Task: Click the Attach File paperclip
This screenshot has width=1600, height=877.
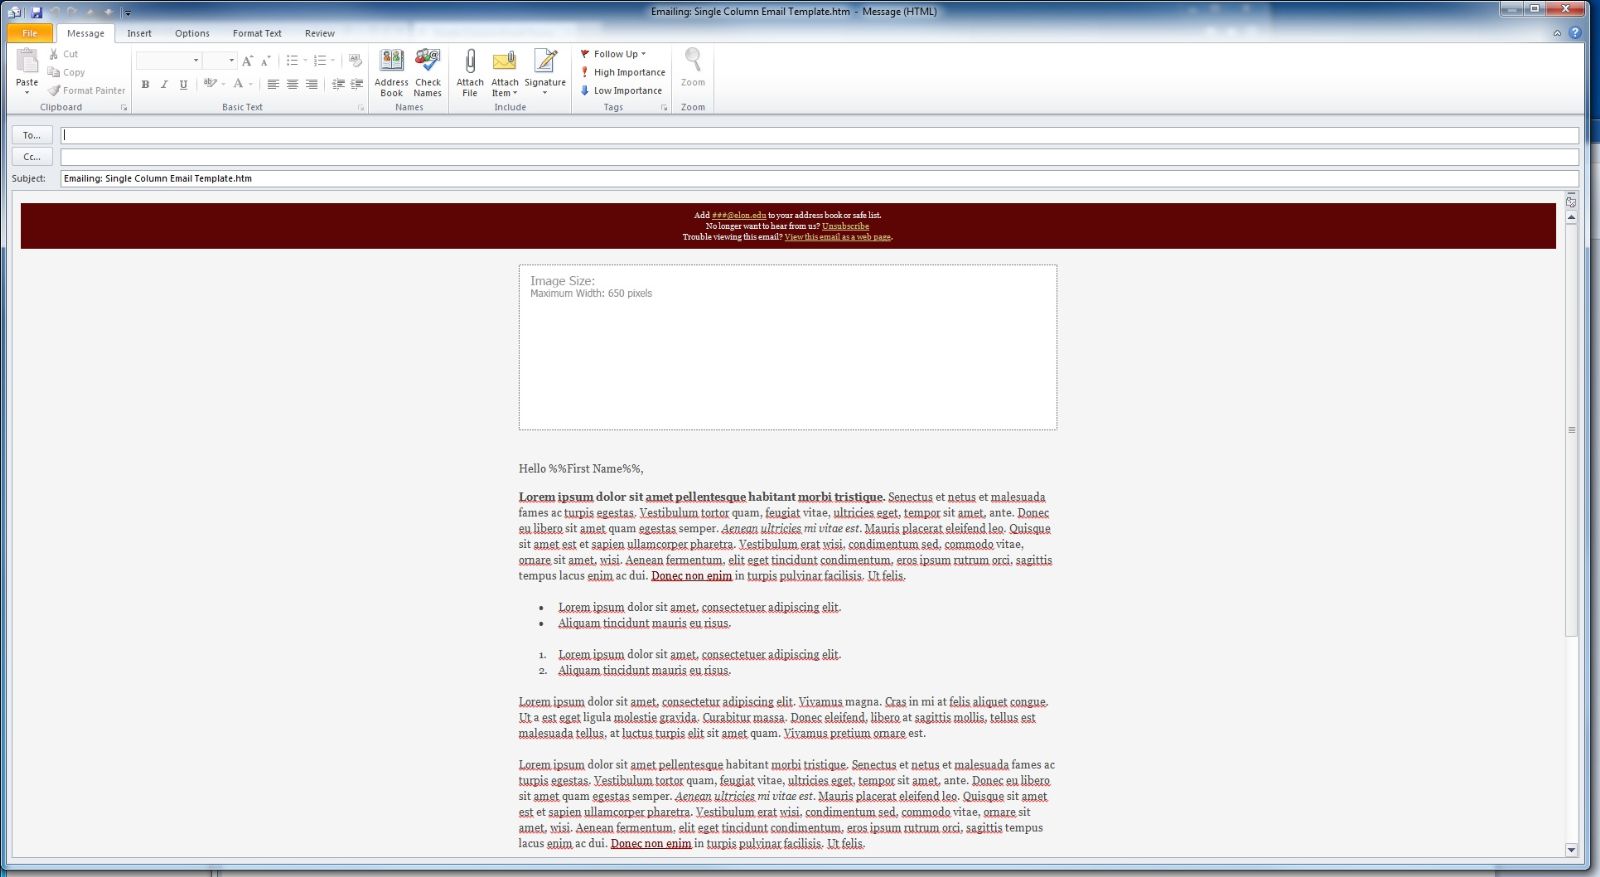Action: pyautogui.click(x=470, y=63)
